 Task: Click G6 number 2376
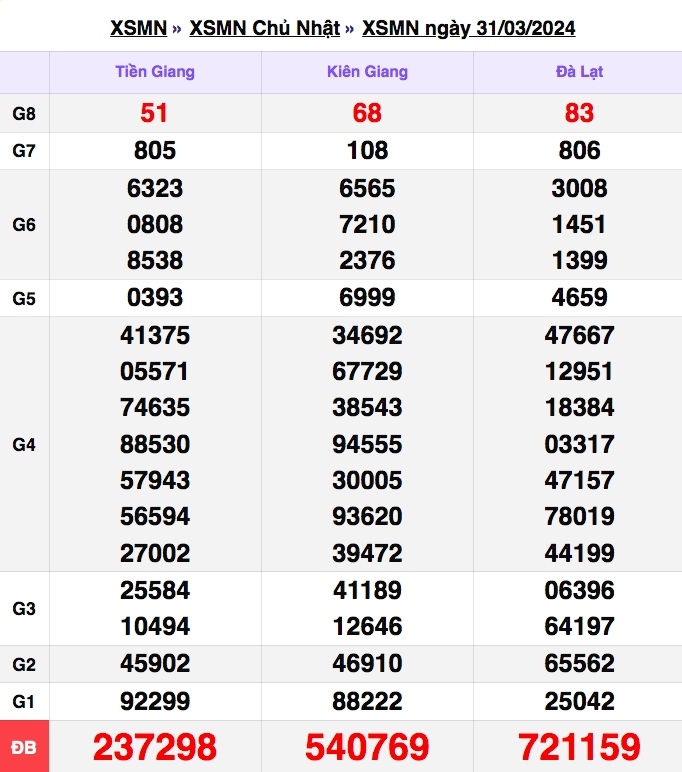tap(367, 260)
